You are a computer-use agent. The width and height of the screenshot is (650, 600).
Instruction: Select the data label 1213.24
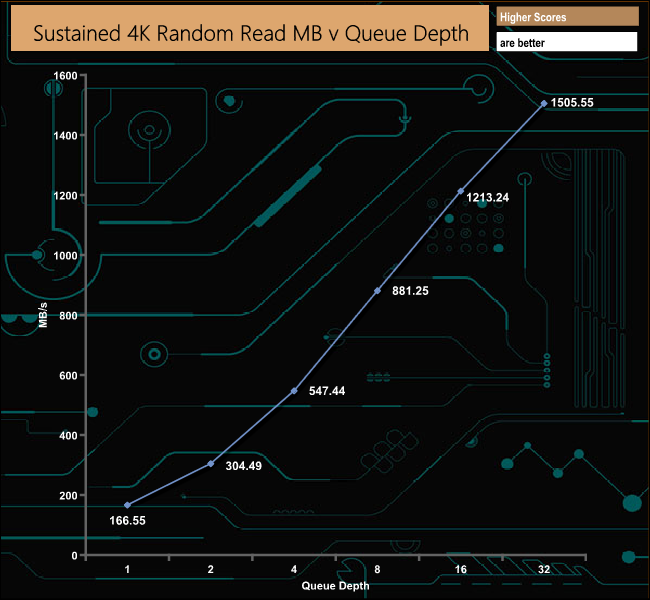pyautogui.click(x=488, y=197)
